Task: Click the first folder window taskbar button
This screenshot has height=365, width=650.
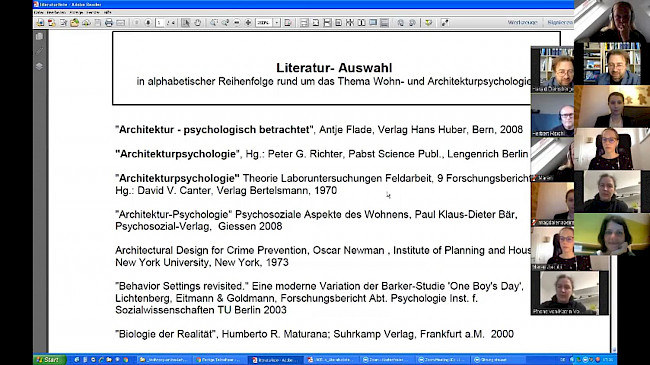Action: tap(163, 360)
